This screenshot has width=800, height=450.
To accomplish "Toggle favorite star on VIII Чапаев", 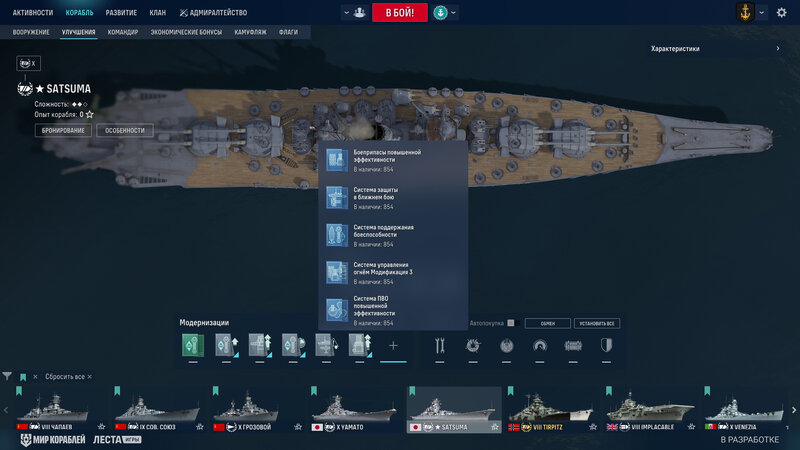I will (101, 427).
